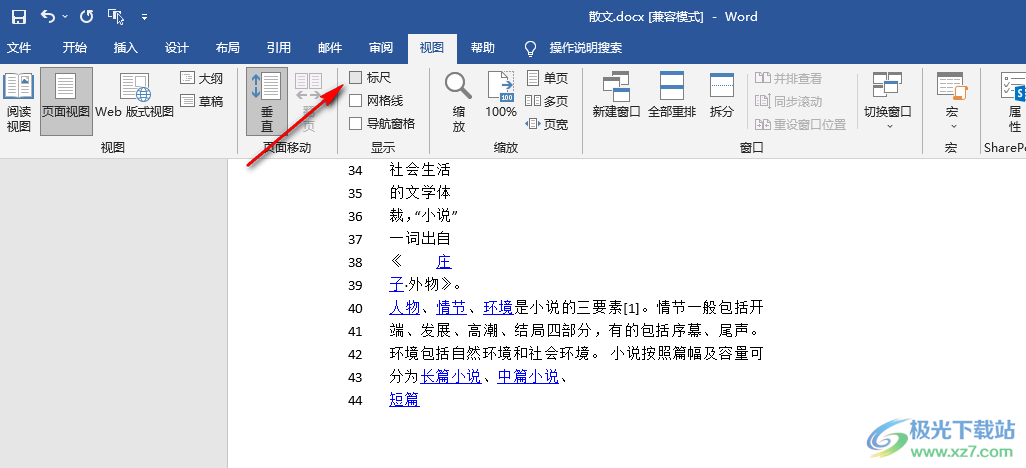Enable the 导航窗格 navigation pane checkbox

(355, 123)
